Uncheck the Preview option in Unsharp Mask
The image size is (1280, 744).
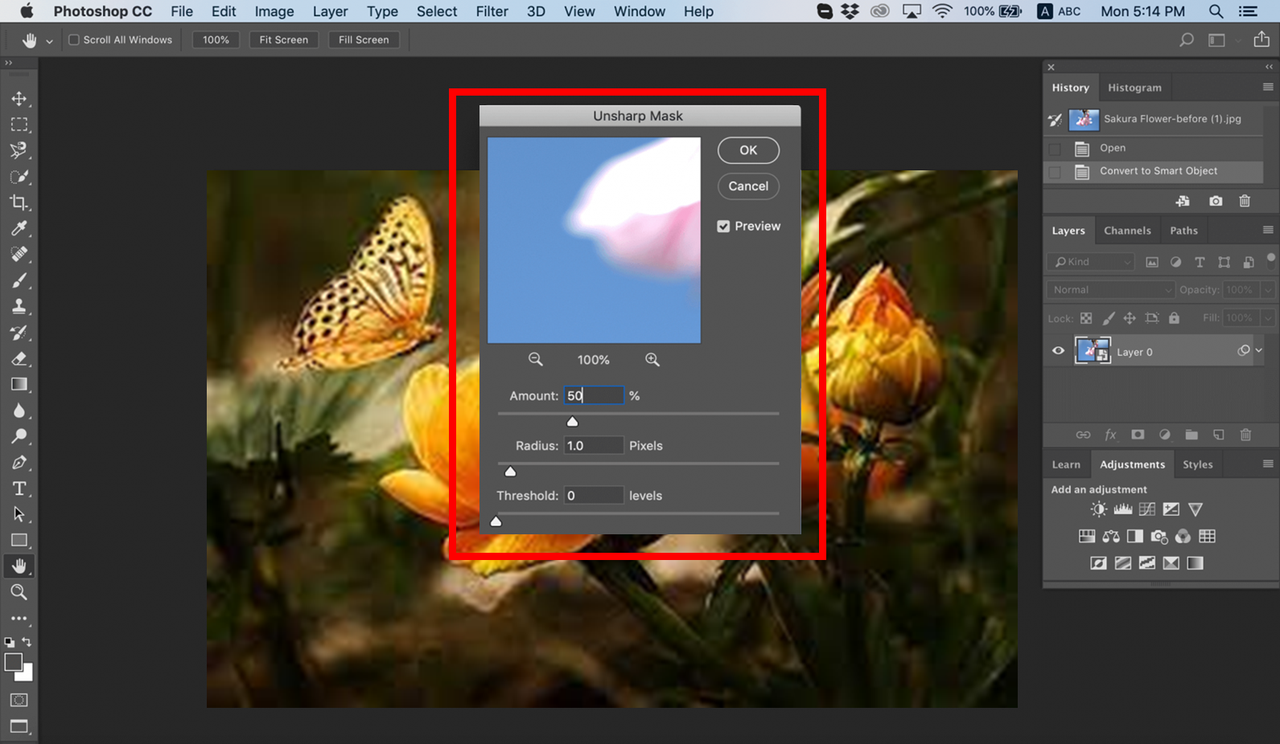coord(723,226)
